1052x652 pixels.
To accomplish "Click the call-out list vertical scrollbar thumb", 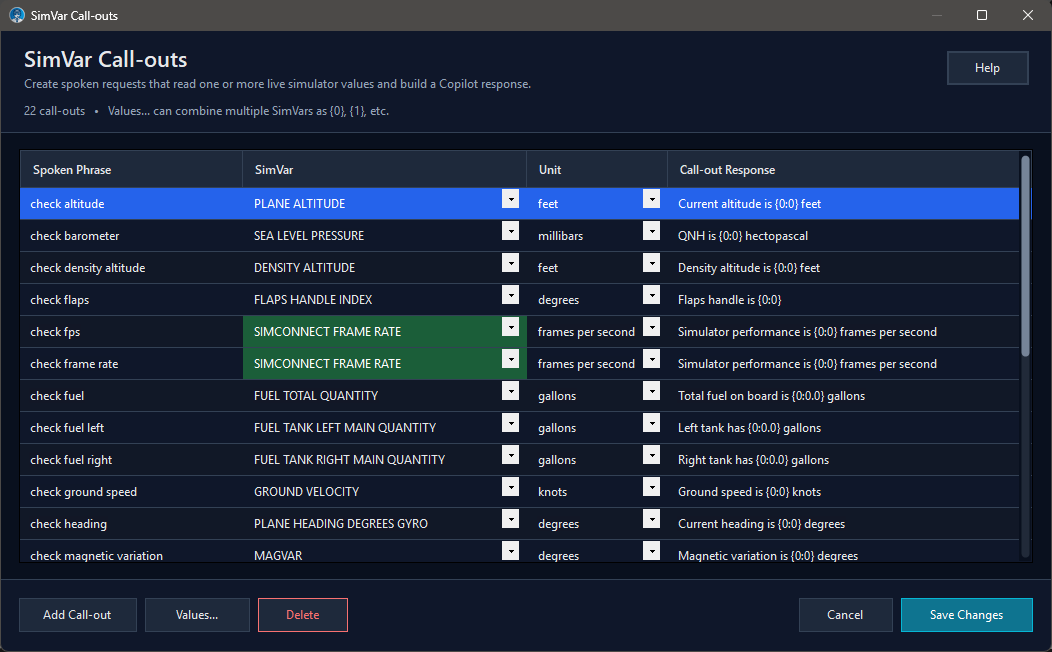I will pyautogui.click(x=1025, y=256).
